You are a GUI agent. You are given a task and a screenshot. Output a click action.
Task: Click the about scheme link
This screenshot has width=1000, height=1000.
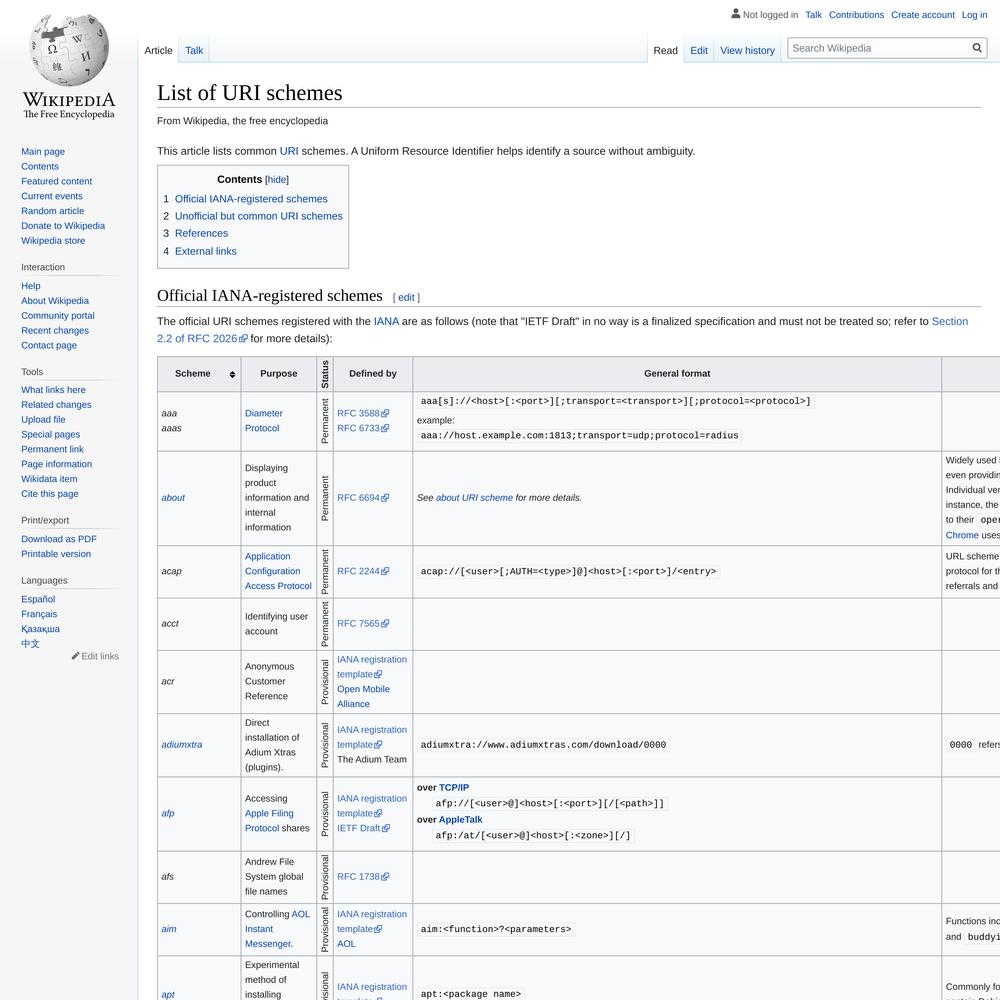[173, 497]
